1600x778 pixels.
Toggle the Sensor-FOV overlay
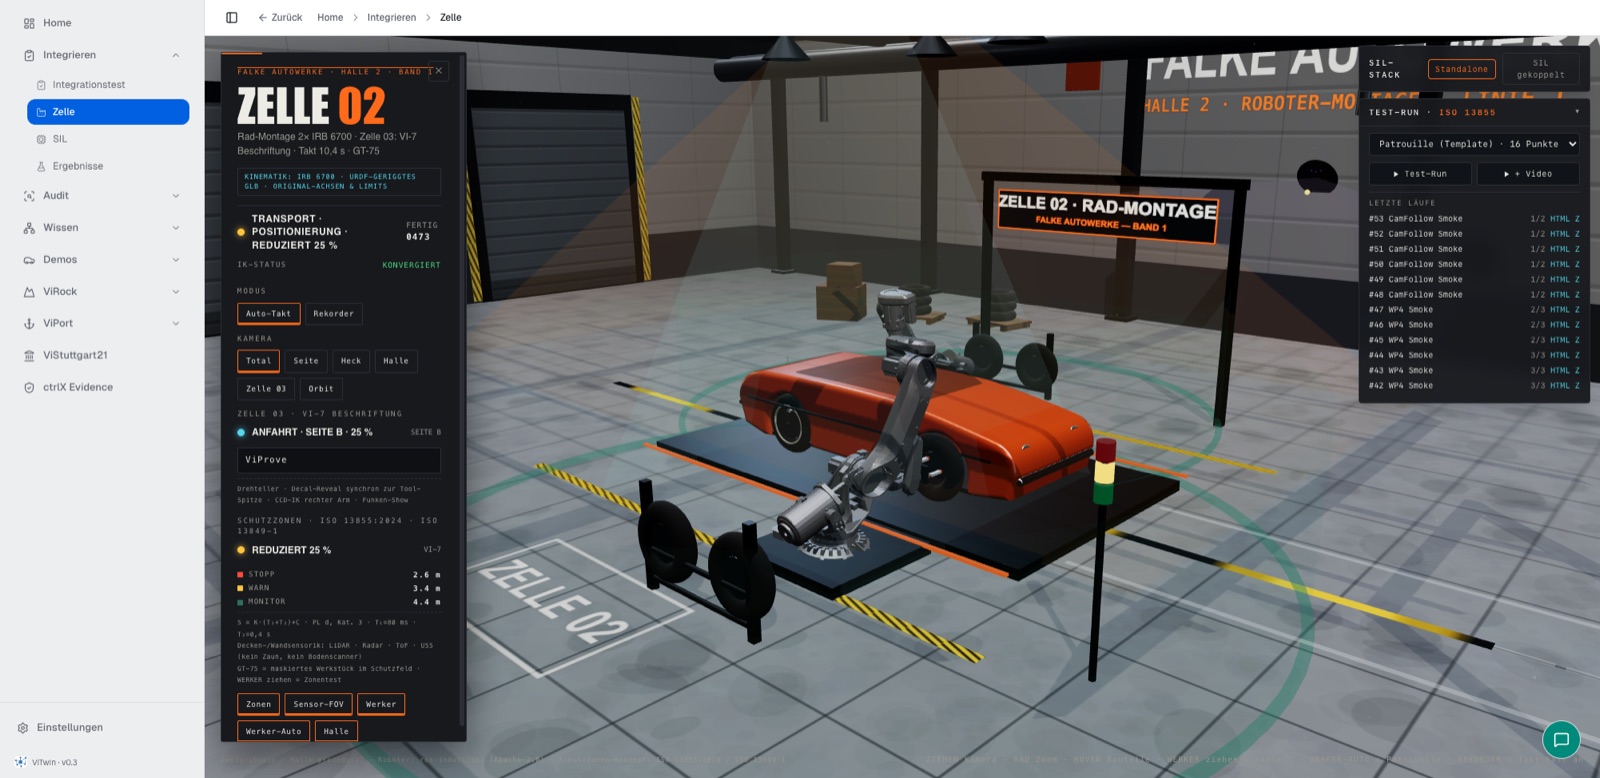(318, 704)
